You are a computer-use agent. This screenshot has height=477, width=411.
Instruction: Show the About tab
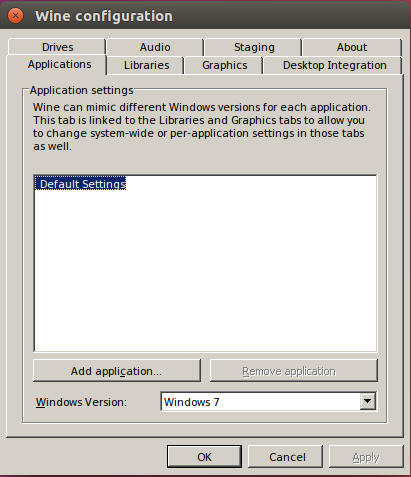click(352, 47)
